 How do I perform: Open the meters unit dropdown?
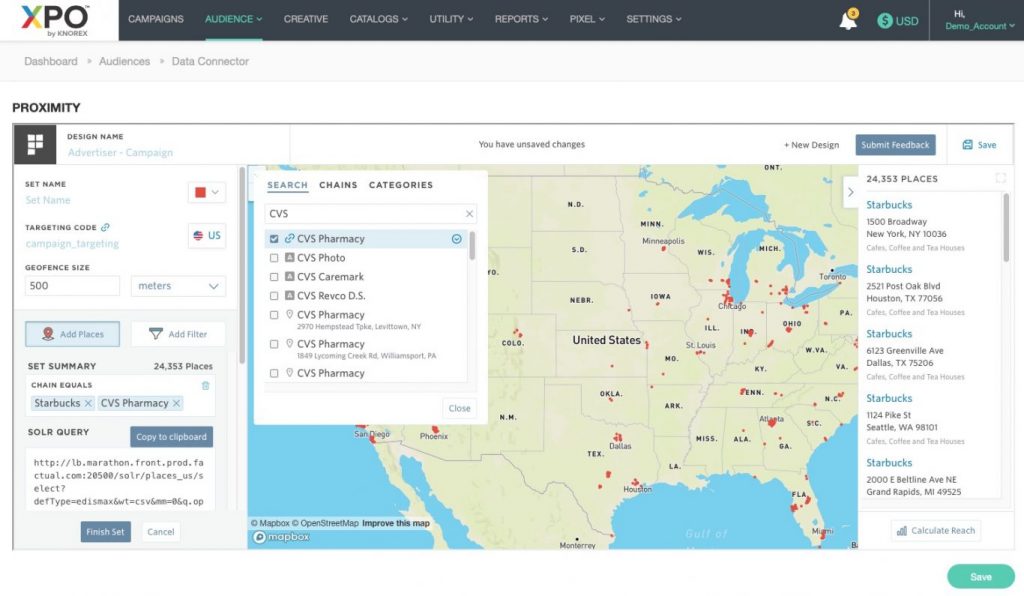pyautogui.click(x=178, y=286)
